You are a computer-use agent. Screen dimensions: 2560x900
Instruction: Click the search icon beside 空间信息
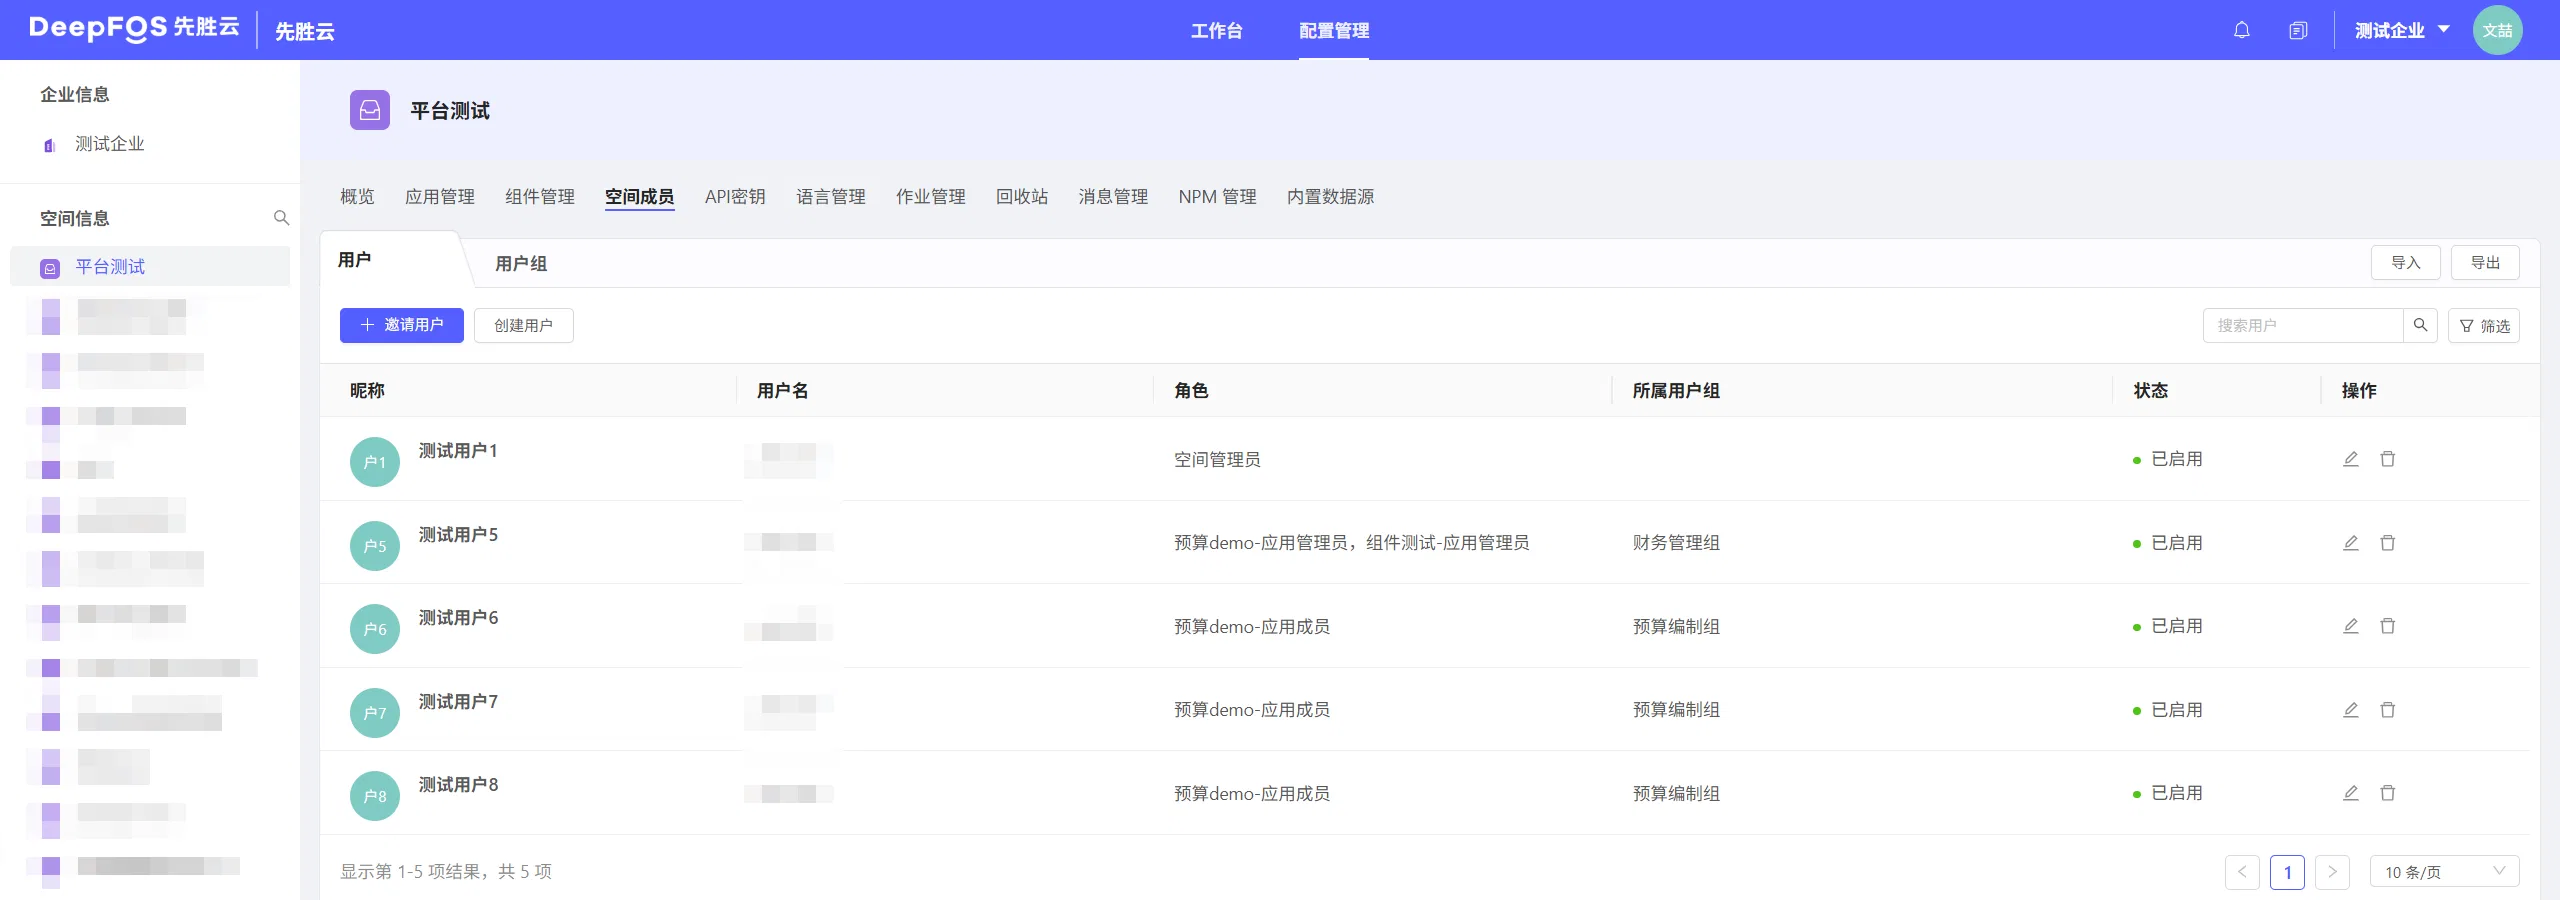281,218
